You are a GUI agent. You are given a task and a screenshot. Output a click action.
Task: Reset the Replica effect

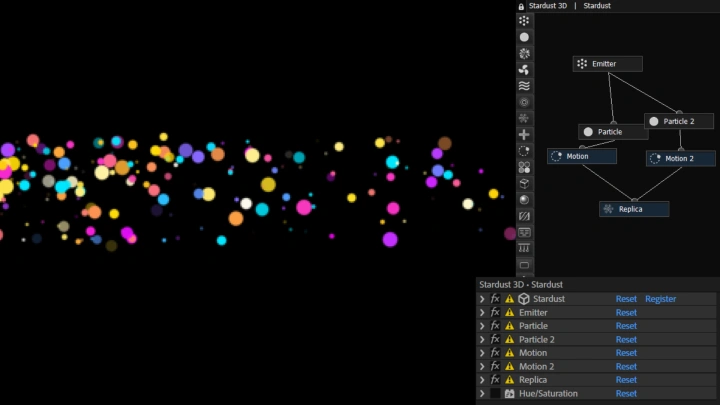point(626,380)
